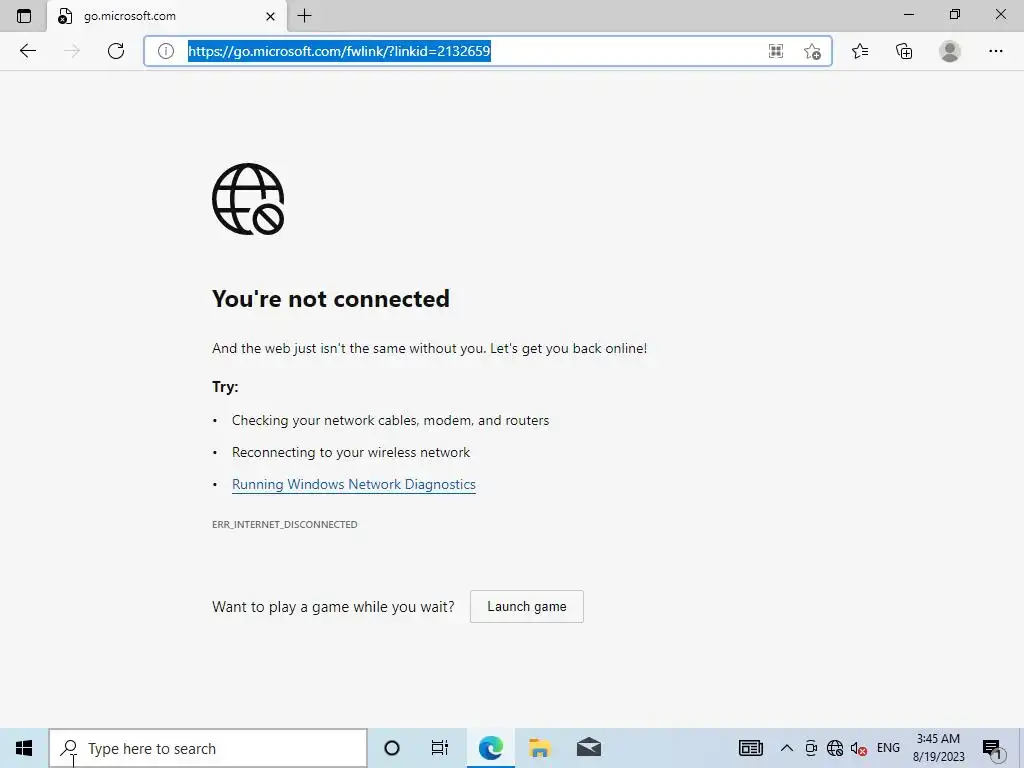Close the Edge browser window
The width and height of the screenshot is (1024, 768).
pyautogui.click(x=1000, y=14)
